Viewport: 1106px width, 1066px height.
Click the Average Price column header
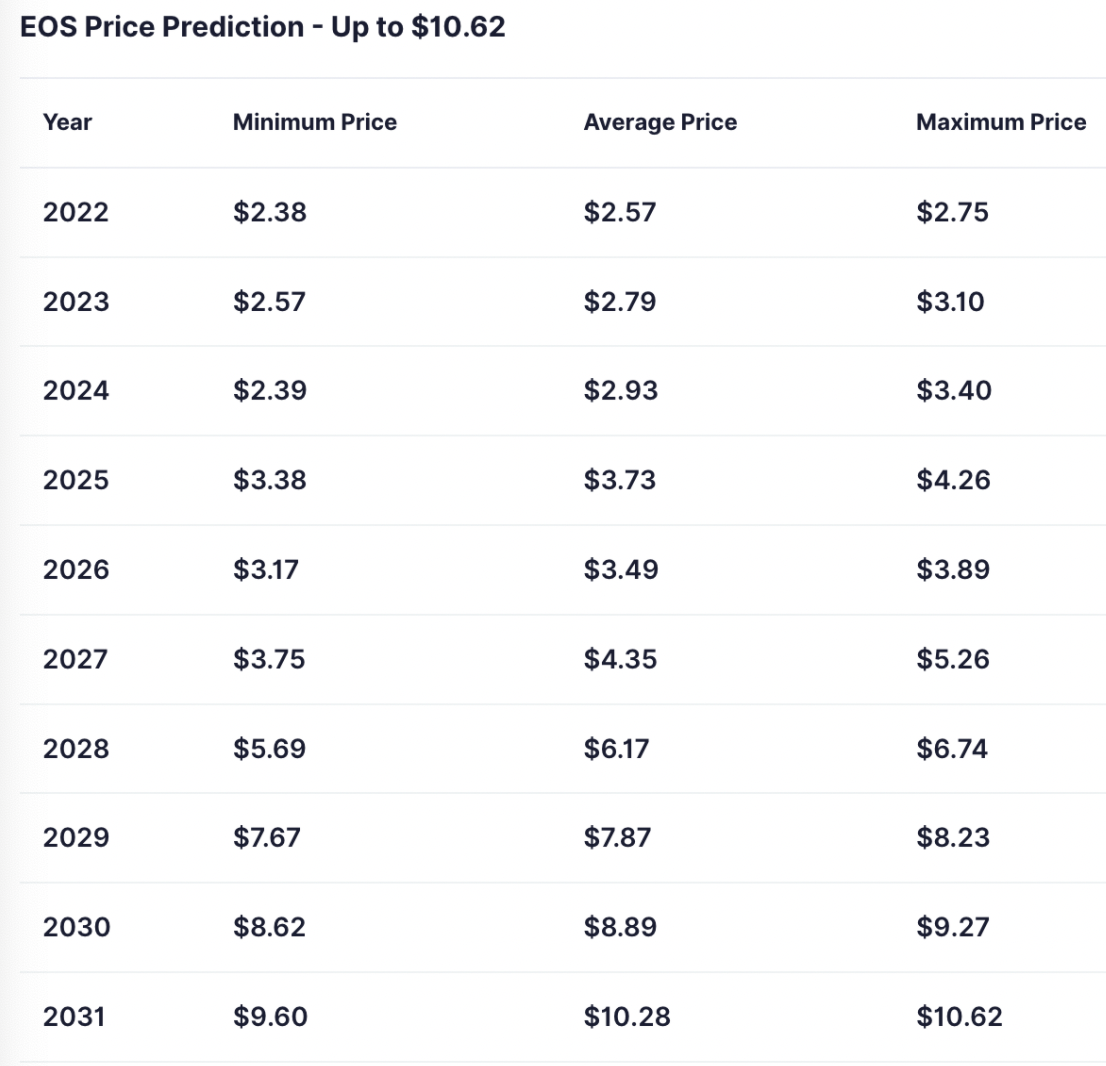tap(660, 123)
